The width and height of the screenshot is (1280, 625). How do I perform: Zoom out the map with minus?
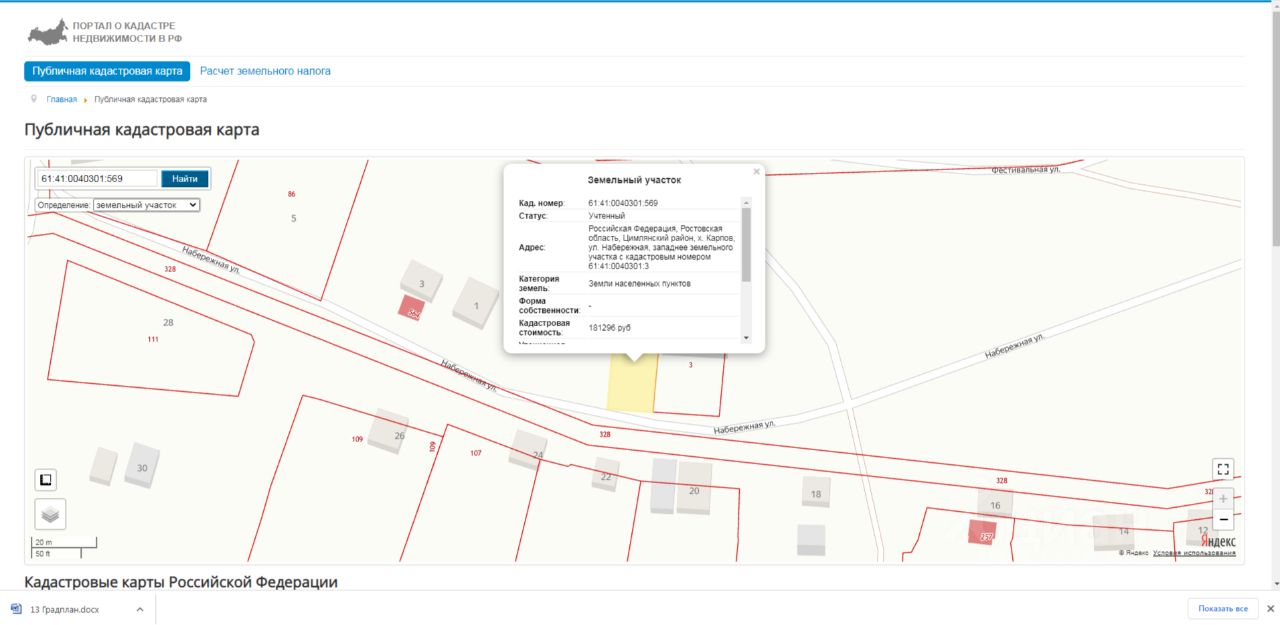pos(1223,520)
